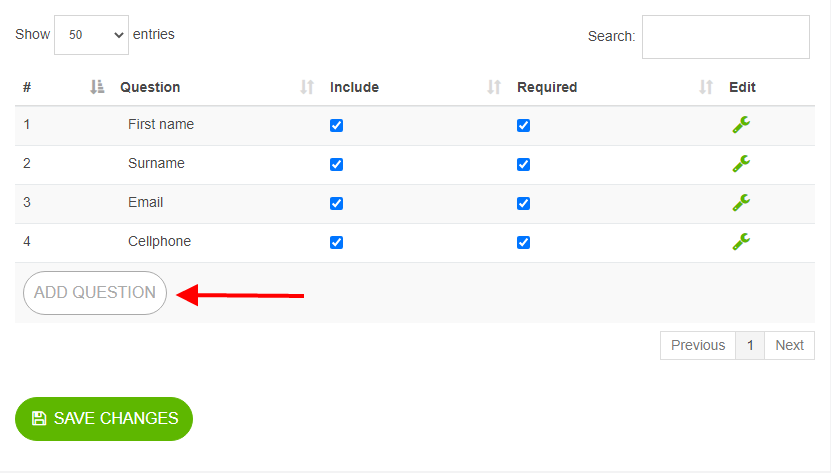Viewport: 831px width, 473px height.
Task: Edit the Cellphone question with wrench icon
Action: (741, 242)
